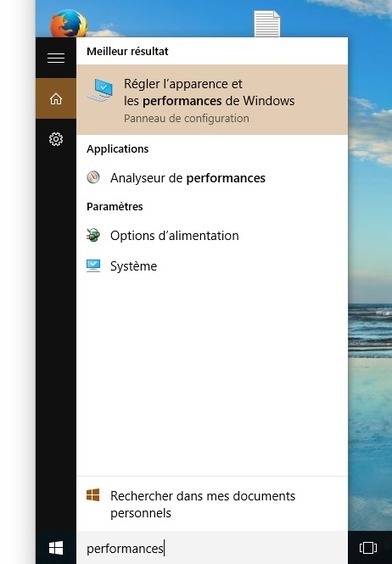The width and height of the screenshot is (392, 564).
Task: Click the Windows logo beside Rechercher
Action: point(93,495)
